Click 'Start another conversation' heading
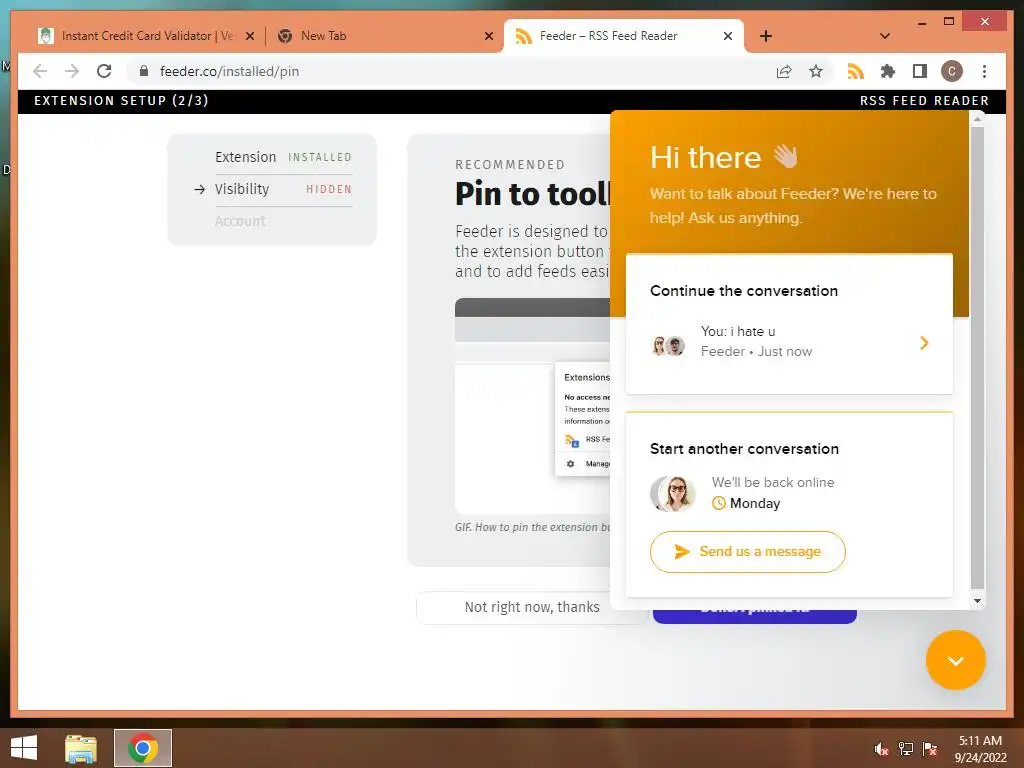This screenshot has width=1024, height=768. point(744,449)
